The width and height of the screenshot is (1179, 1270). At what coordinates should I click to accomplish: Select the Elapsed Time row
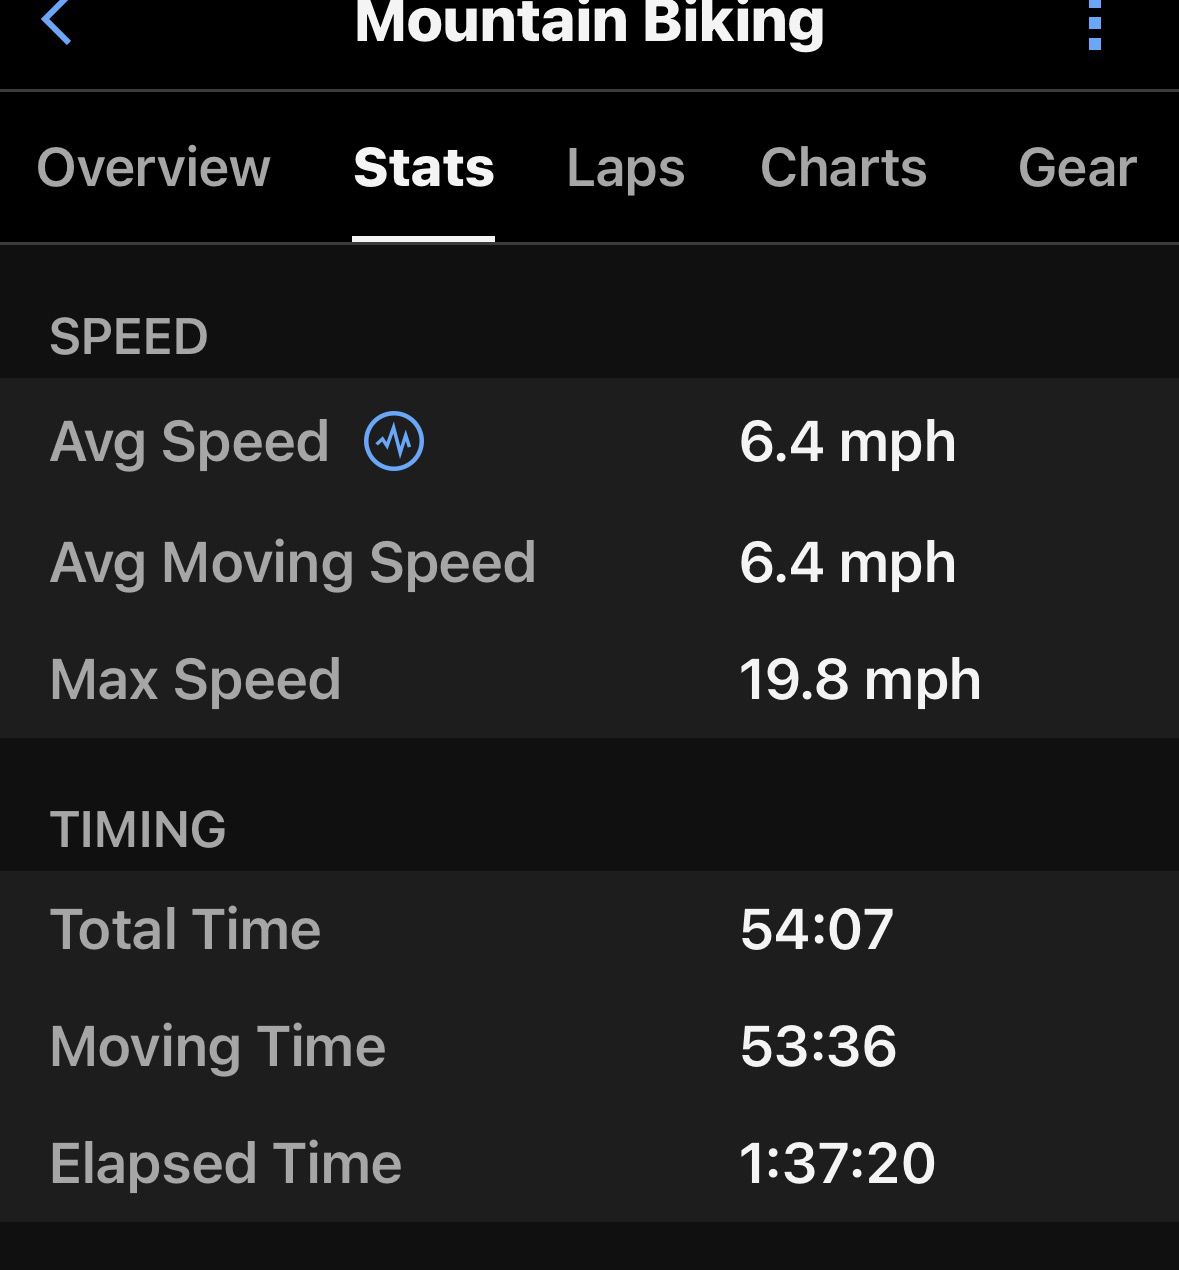(x=589, y=1164)
